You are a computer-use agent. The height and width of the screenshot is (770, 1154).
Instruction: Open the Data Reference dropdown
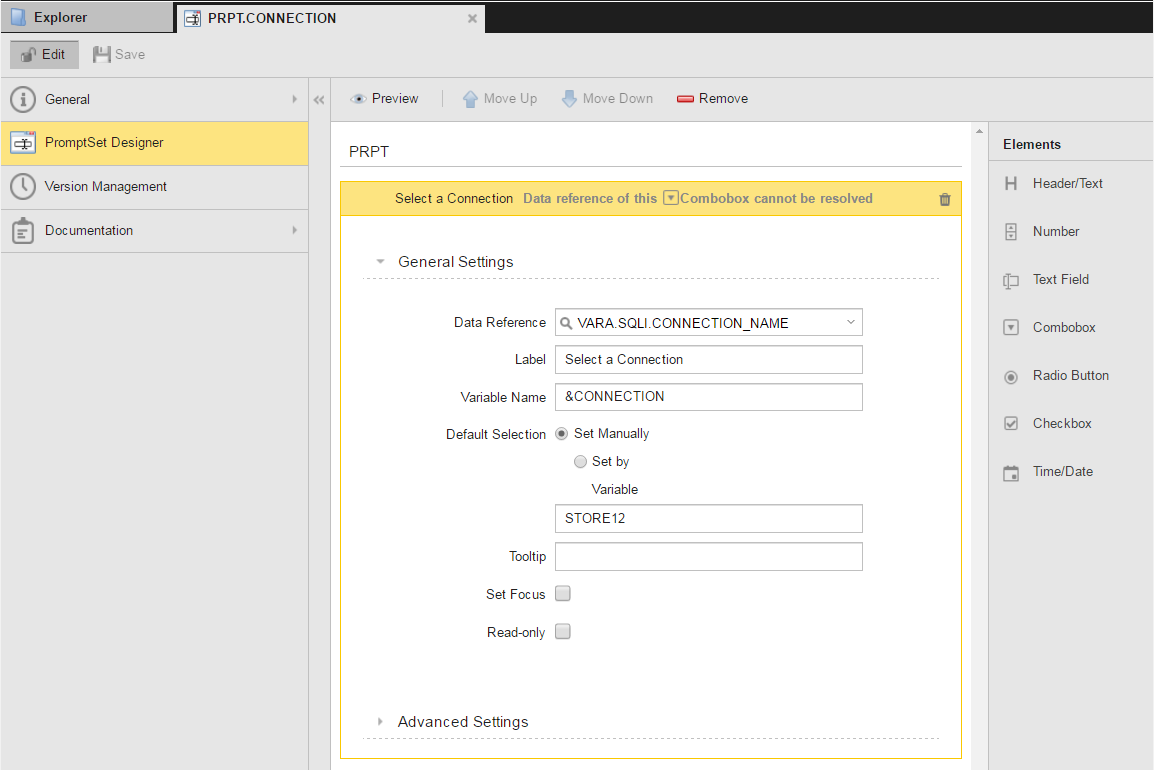(x=850, y=323)
